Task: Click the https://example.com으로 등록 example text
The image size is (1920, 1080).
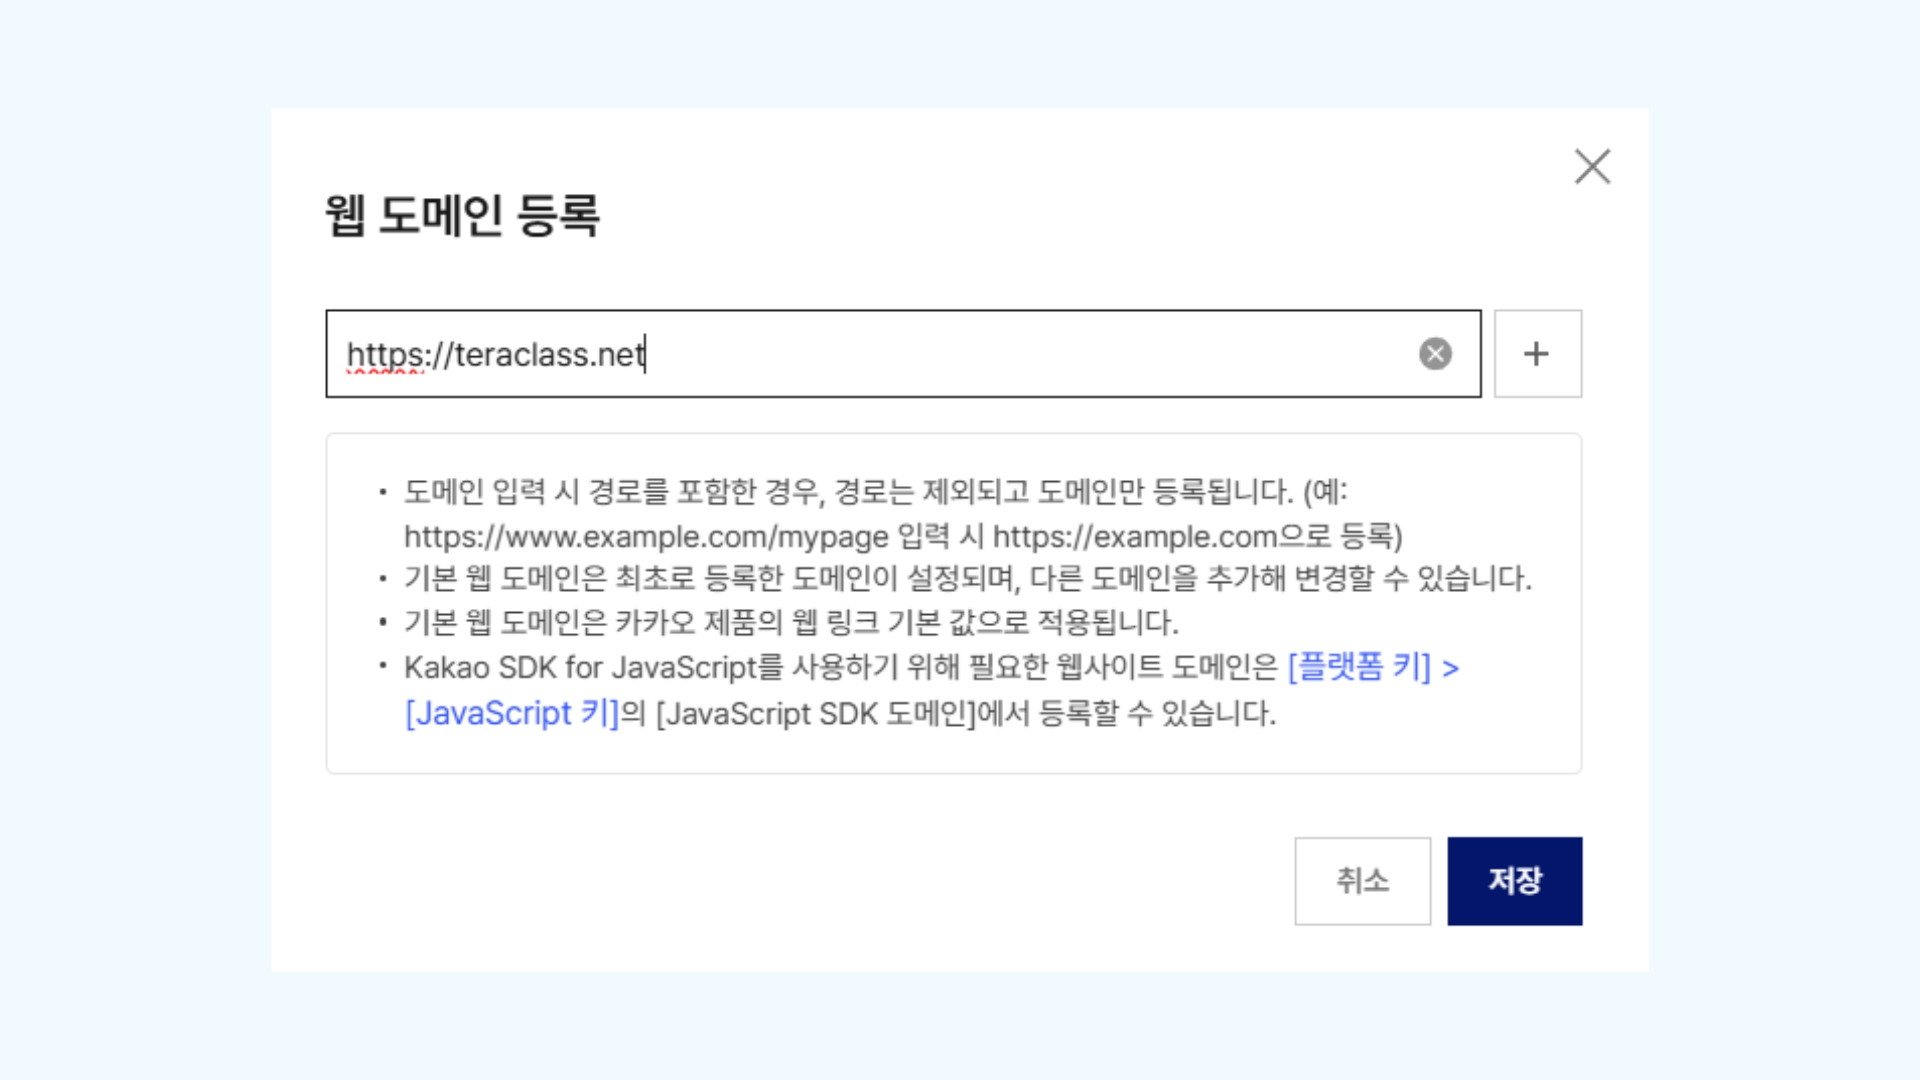Action: tap(1196, 537)
